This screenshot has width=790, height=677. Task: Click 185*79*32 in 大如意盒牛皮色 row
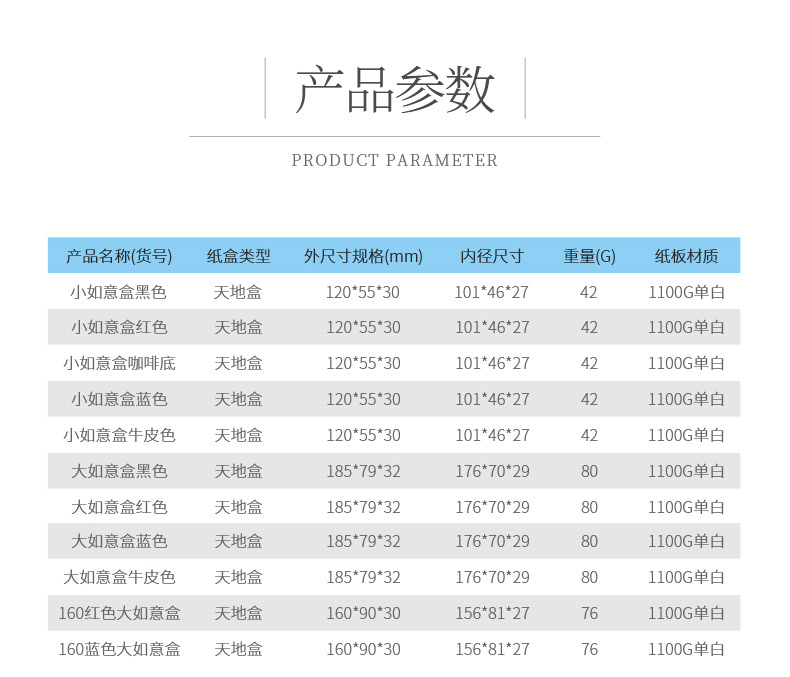coord(363,577)
